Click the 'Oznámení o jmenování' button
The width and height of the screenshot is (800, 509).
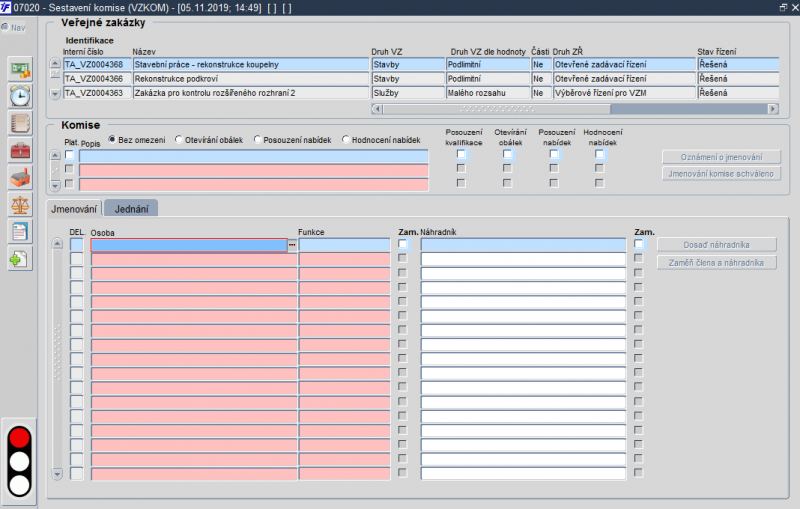coord(721,157)
